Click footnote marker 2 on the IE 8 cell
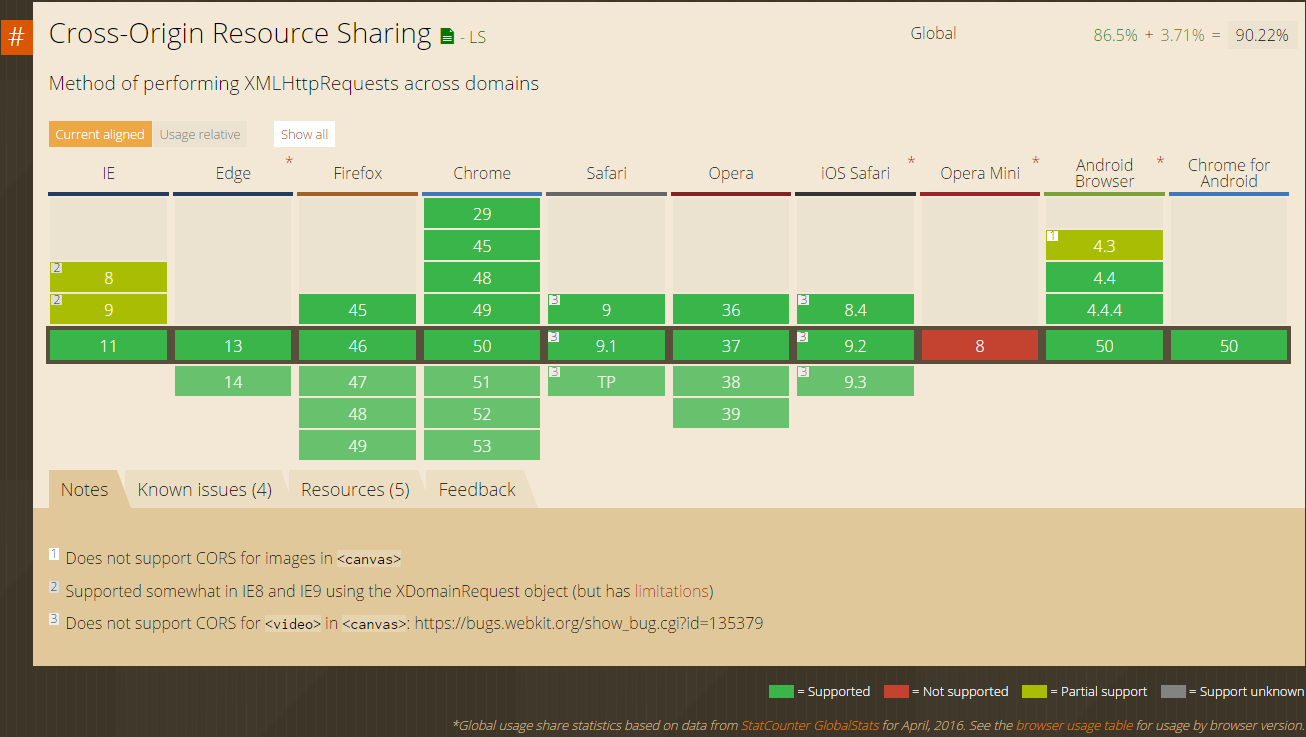The image size is (1306, 737). click(x=55, y=268)
